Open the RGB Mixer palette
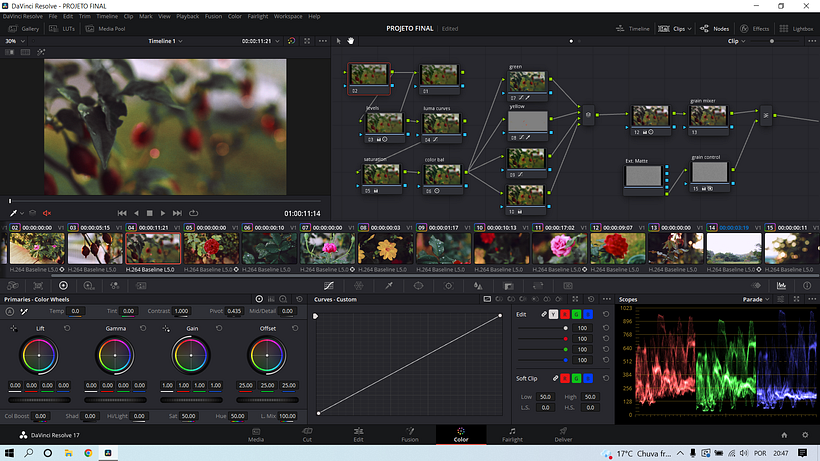 115,286
